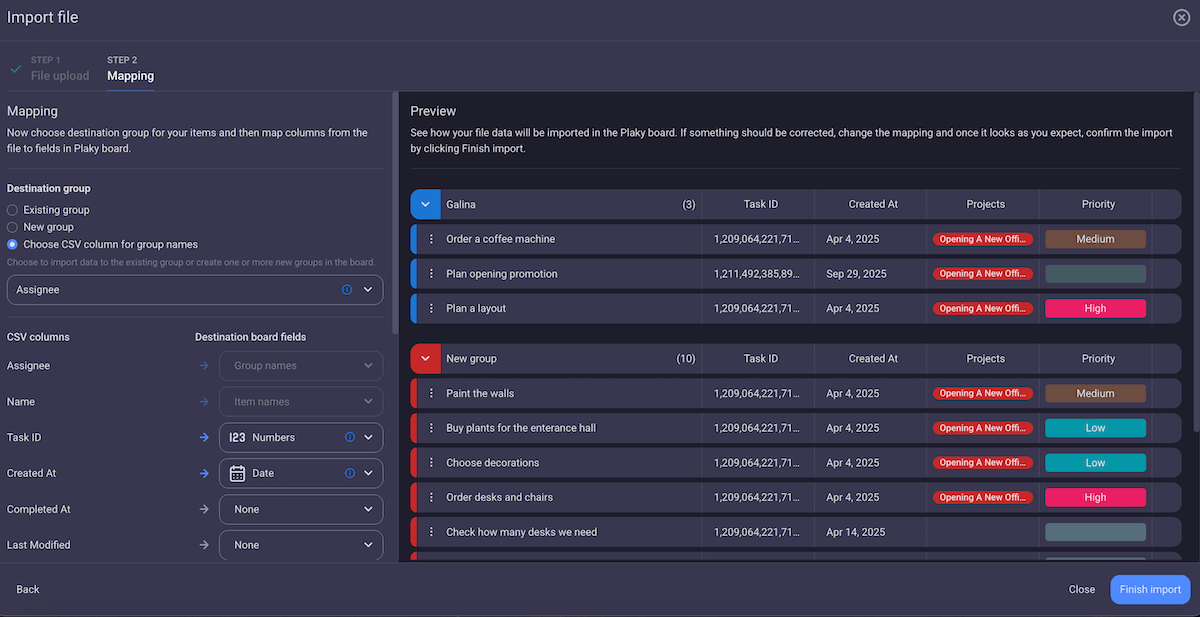
Task: Switch to the File upload step
Action: pos(60,73)
